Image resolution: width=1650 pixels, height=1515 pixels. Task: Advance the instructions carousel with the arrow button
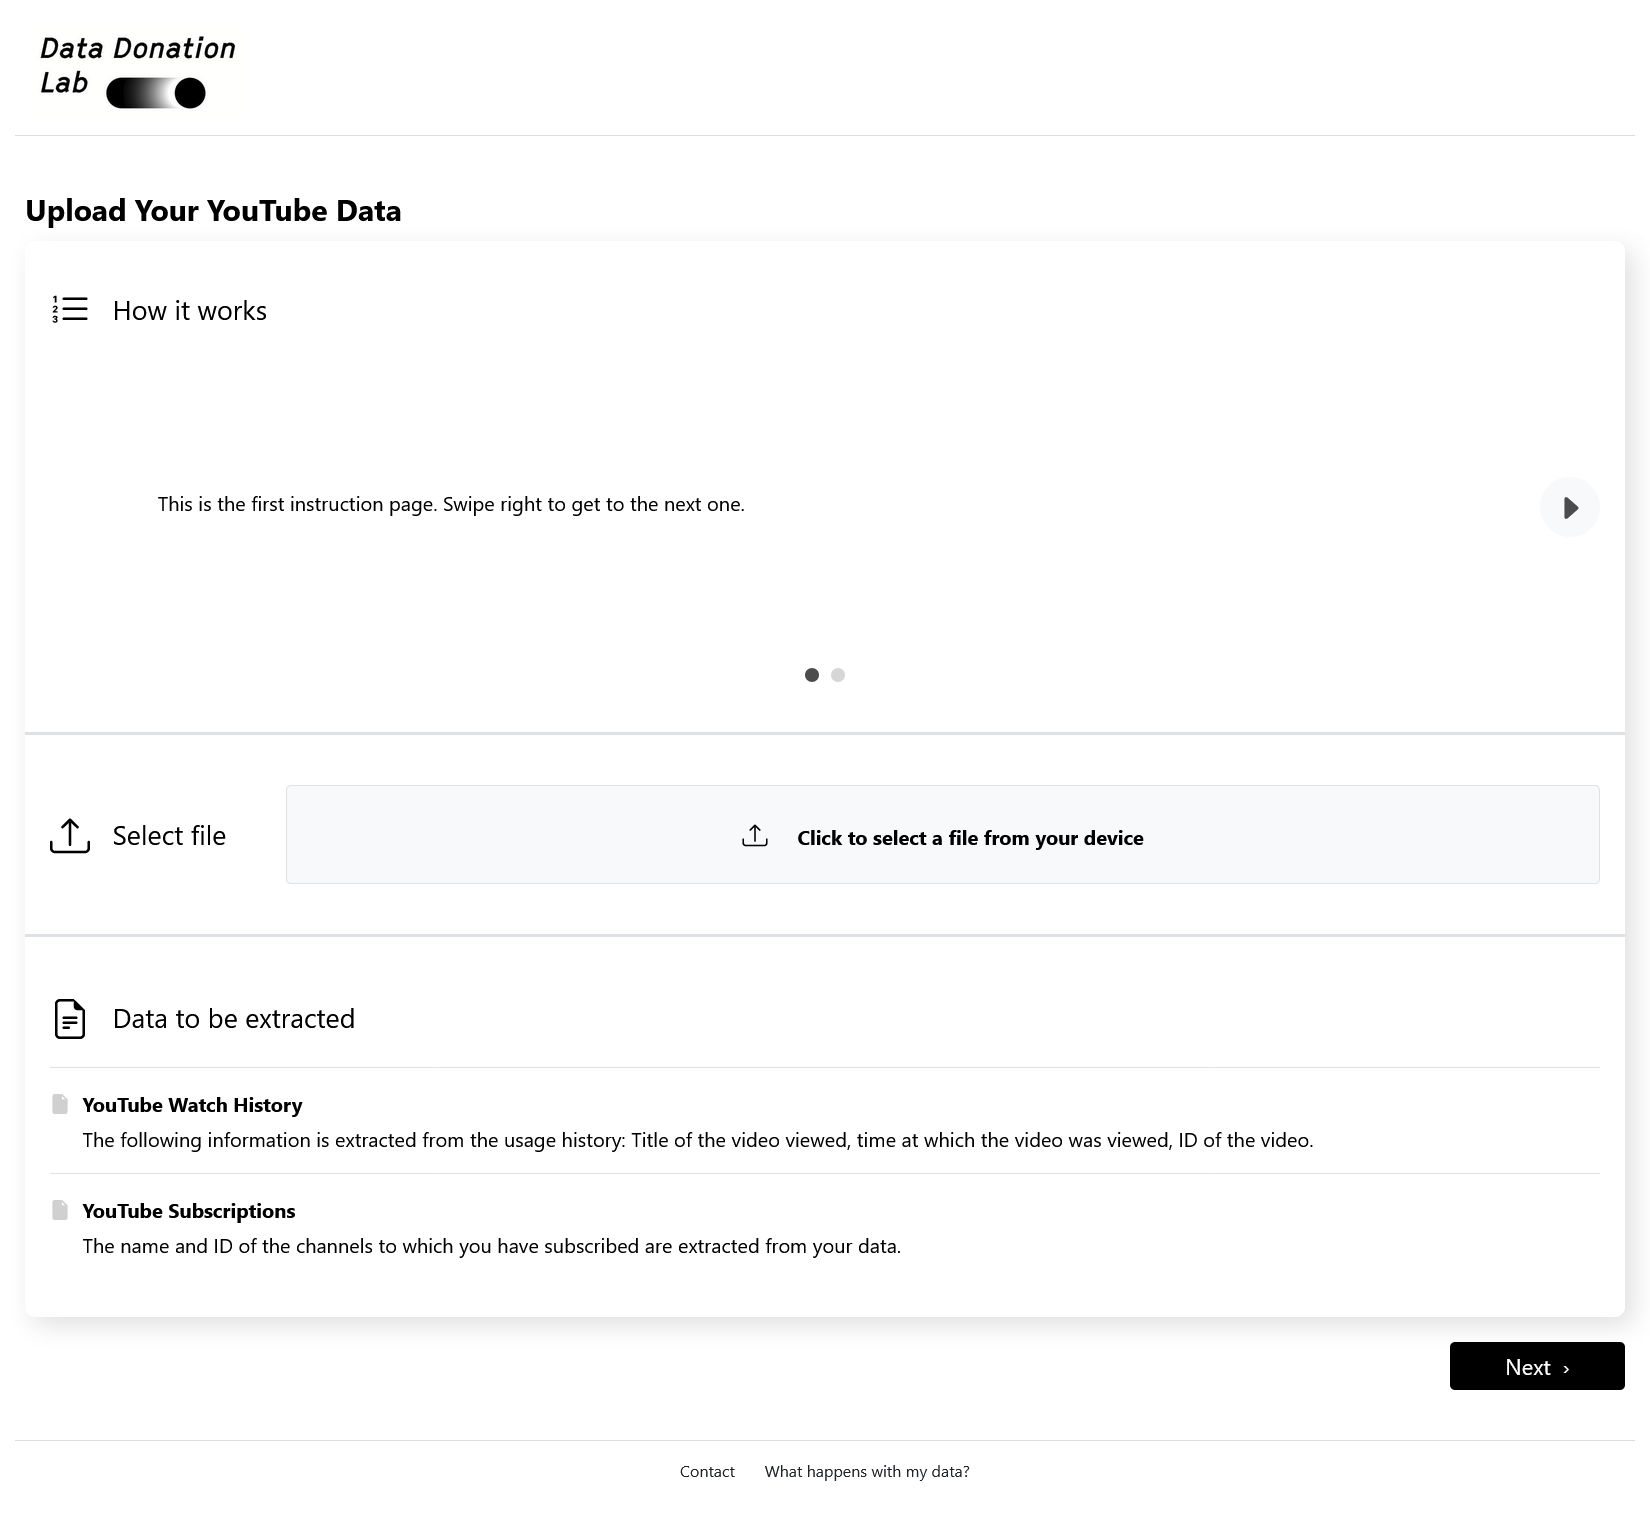click(1569, 507)
